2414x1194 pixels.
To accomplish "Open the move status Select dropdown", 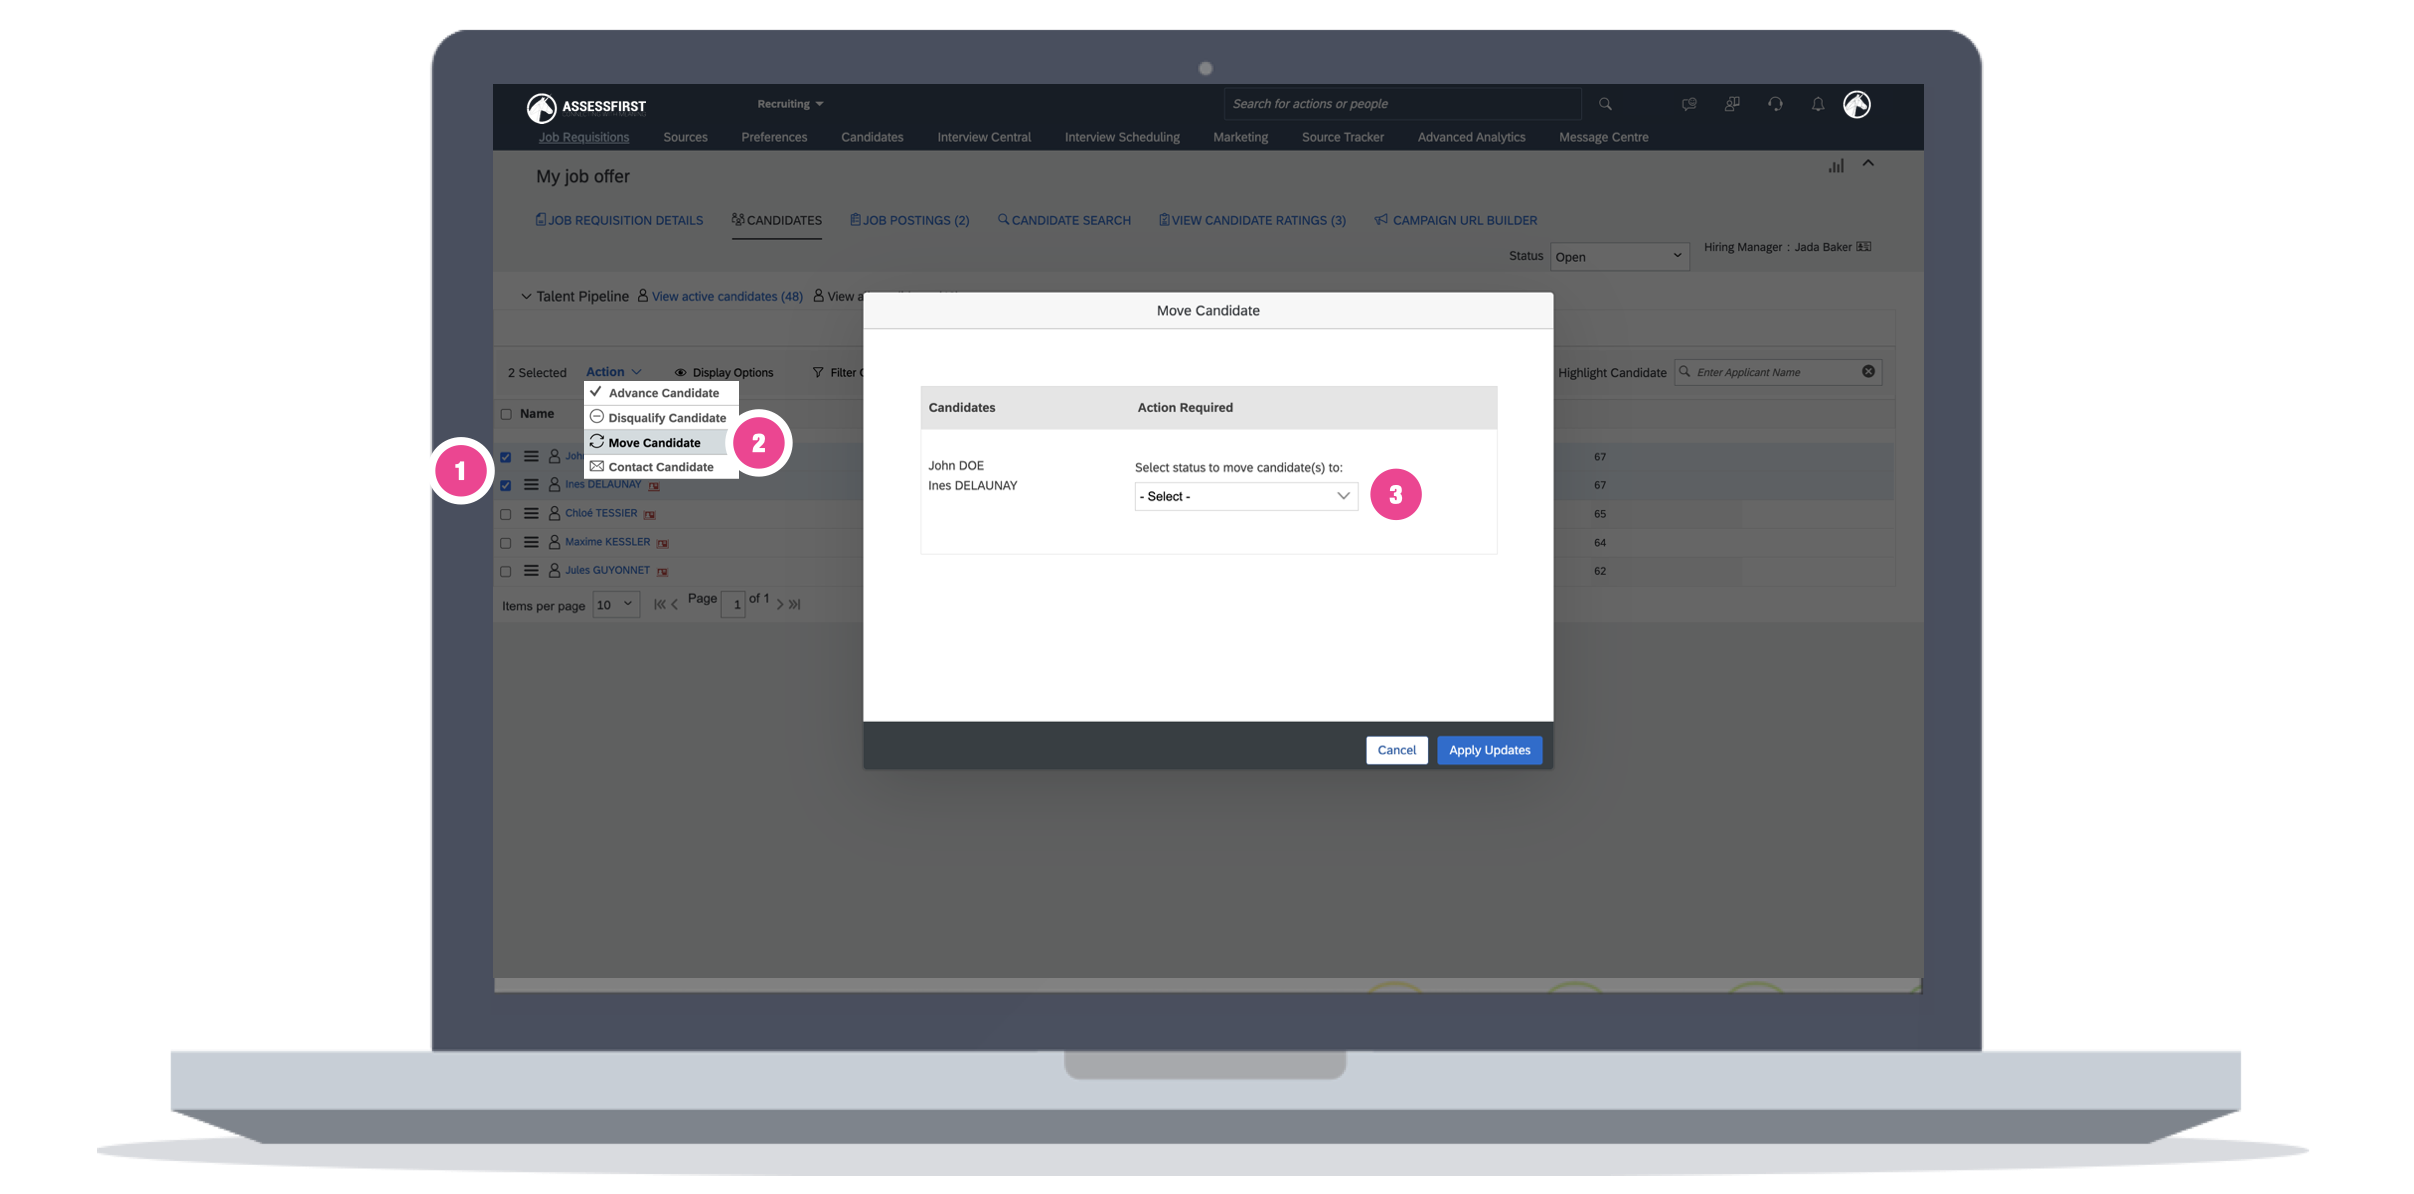I will coord(1245,497).
